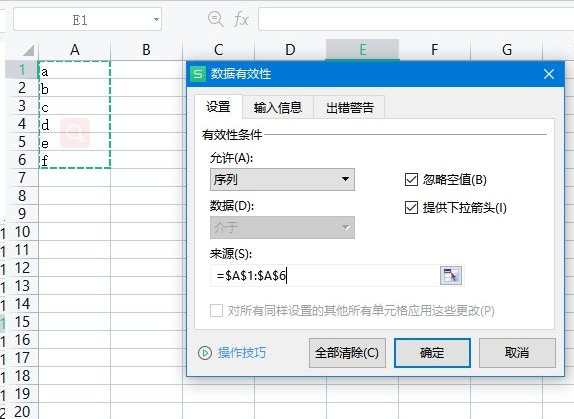This screenshot has width=574, height=419.
Task: Click cell A1 containing 'a'
Action: [74, 70]
